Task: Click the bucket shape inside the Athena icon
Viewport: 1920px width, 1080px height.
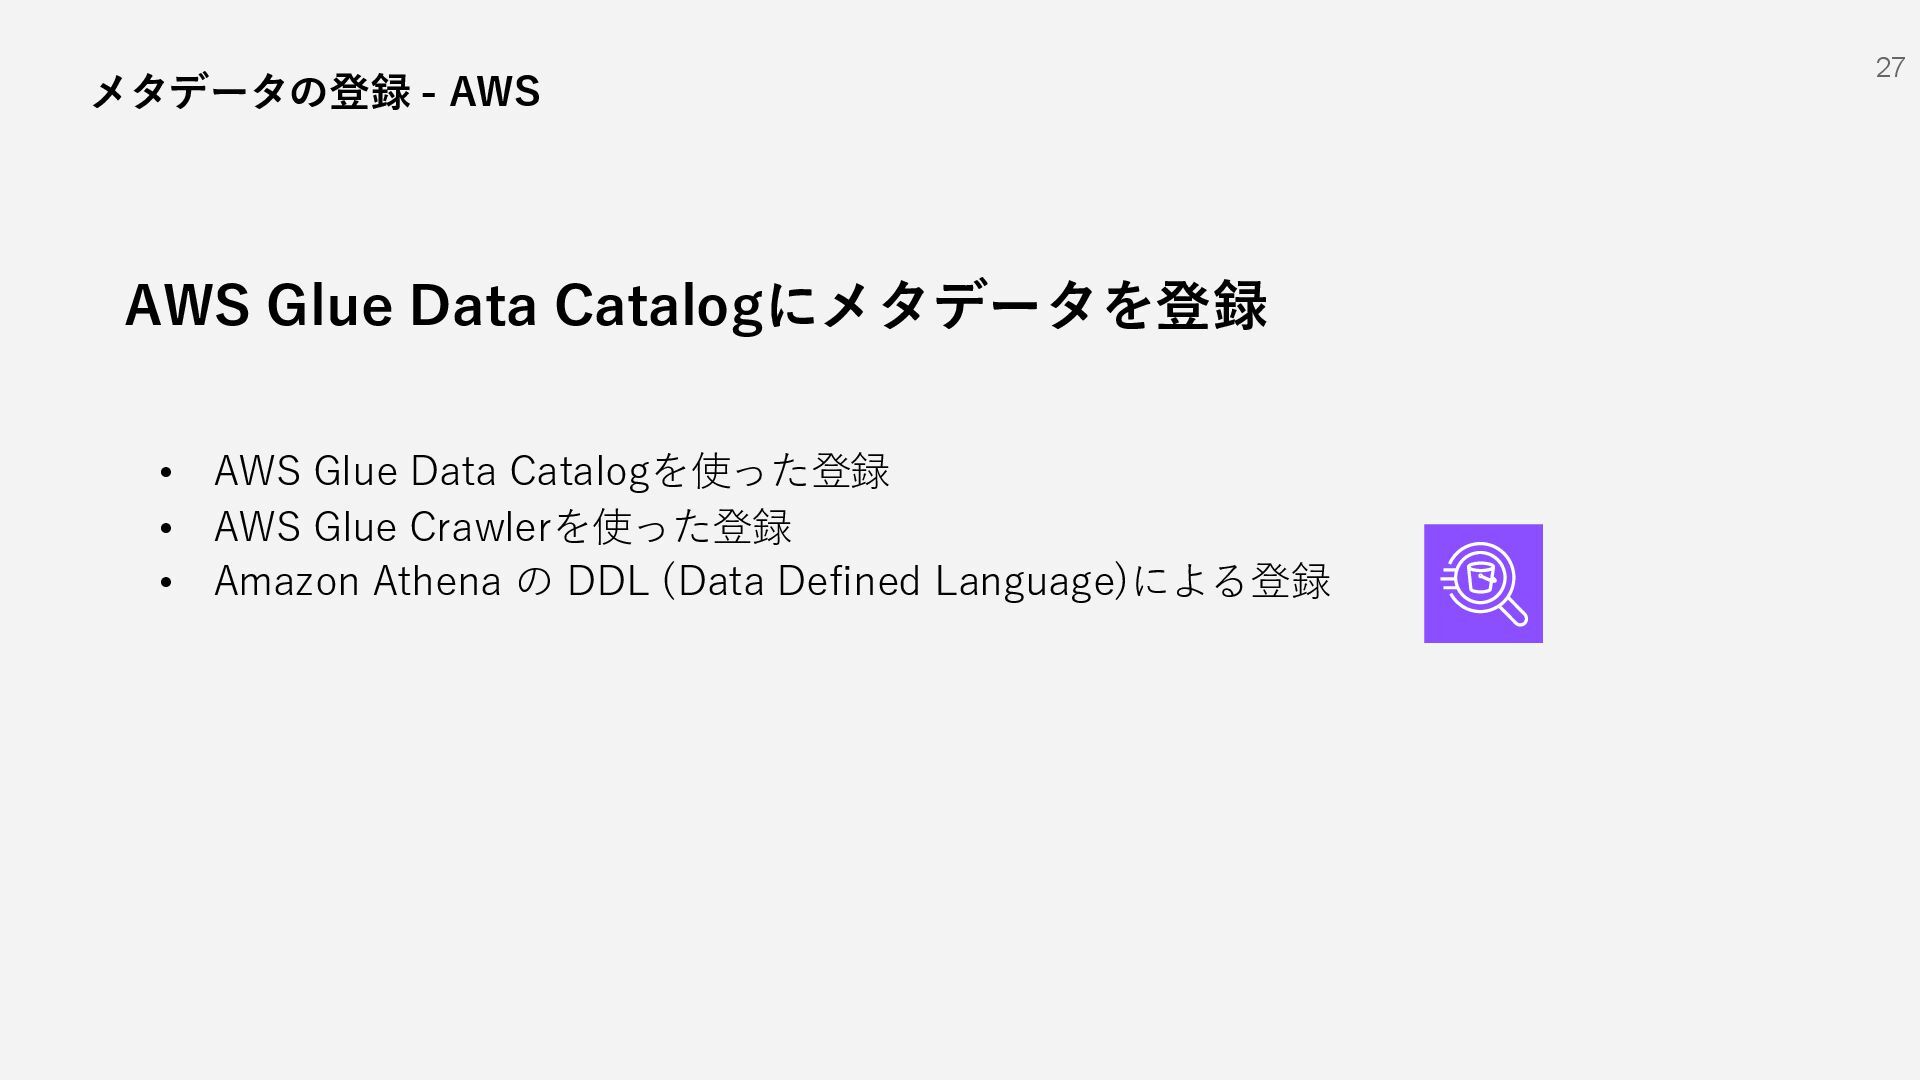Action: click(x=1481, y=578)
